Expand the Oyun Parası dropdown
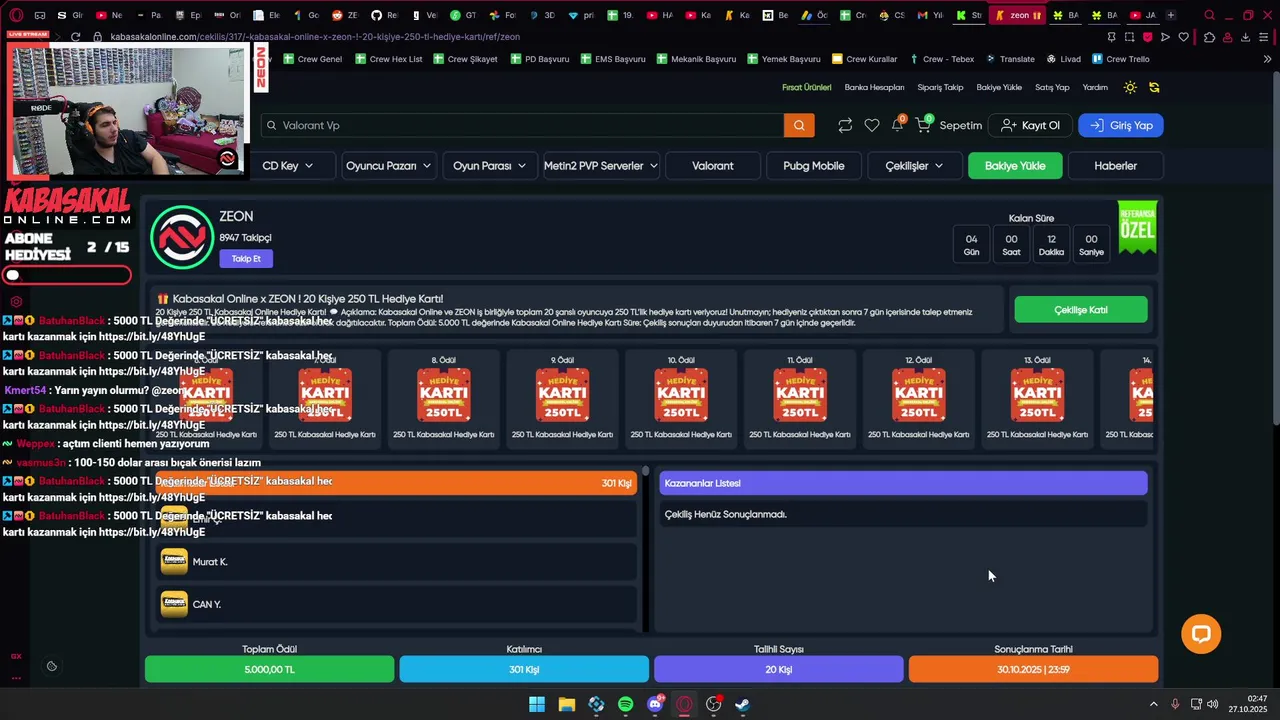 489,166
